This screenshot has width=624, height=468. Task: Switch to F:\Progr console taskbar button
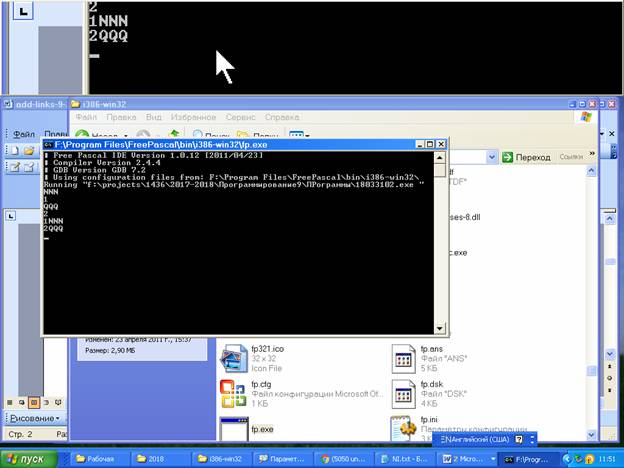[529, 459]
